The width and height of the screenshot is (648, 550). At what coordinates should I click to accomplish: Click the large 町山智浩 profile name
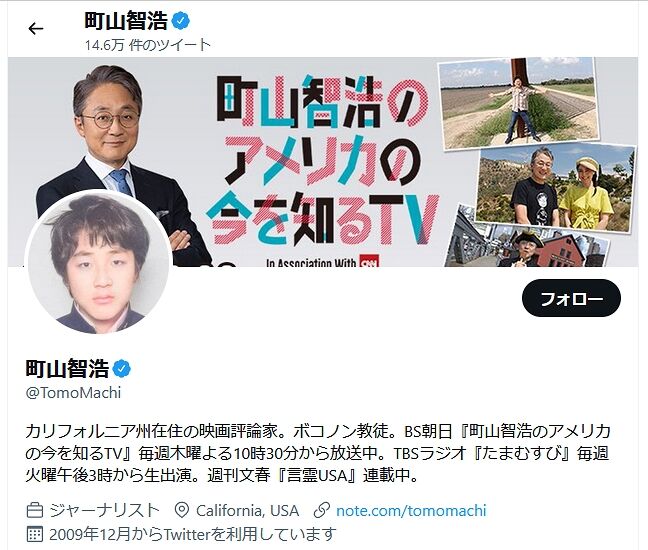click(x=67, y=369)
